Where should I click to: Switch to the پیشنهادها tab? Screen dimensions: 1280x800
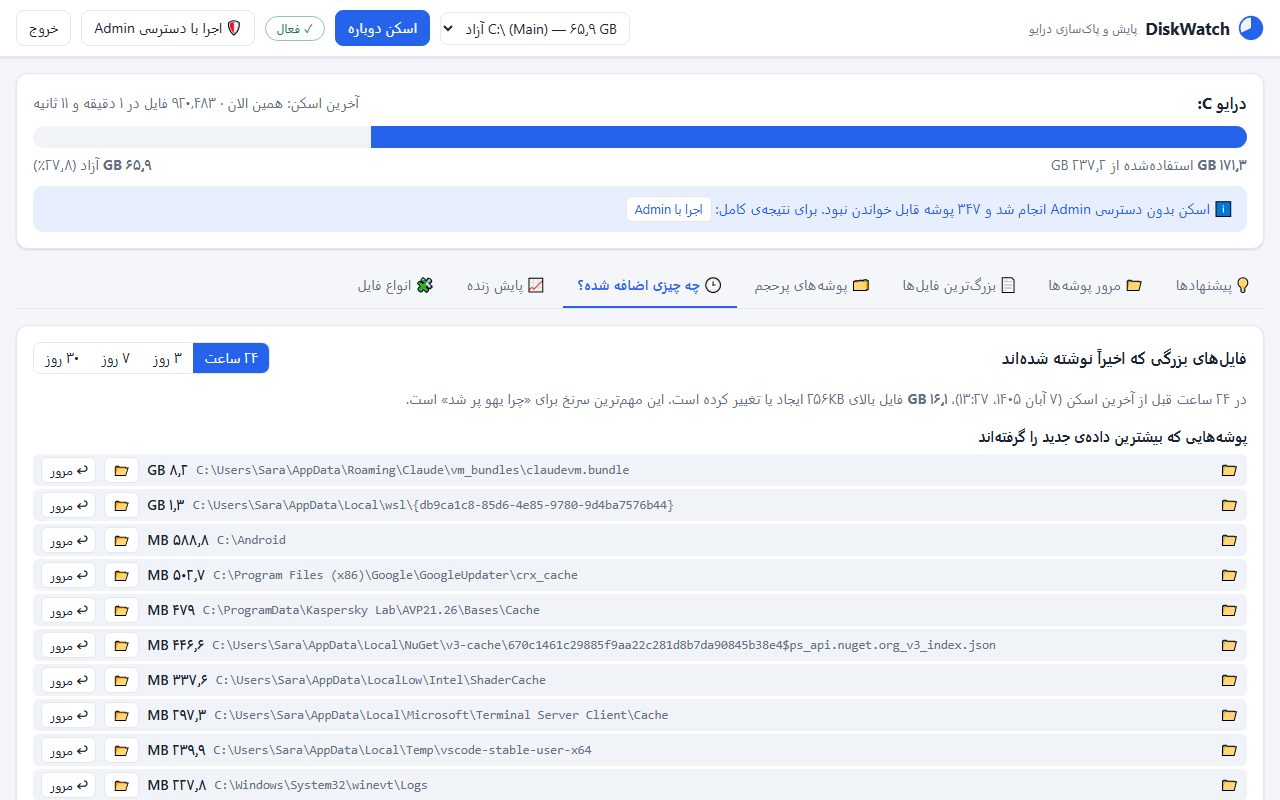coord(1213,285)
